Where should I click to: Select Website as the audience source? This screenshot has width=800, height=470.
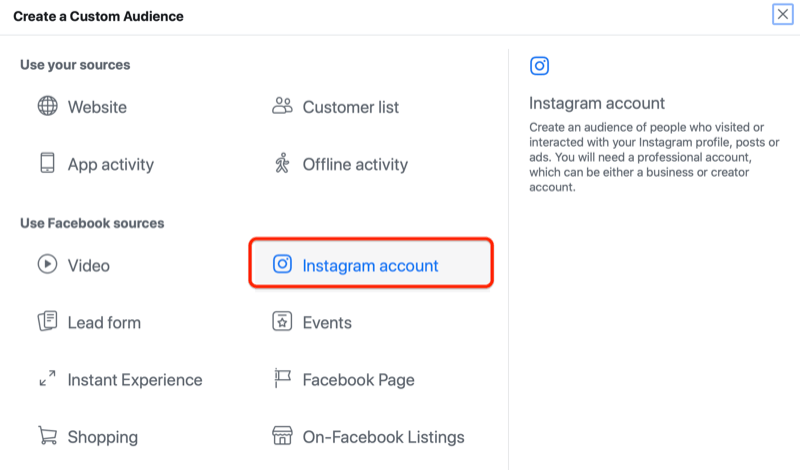97,106
